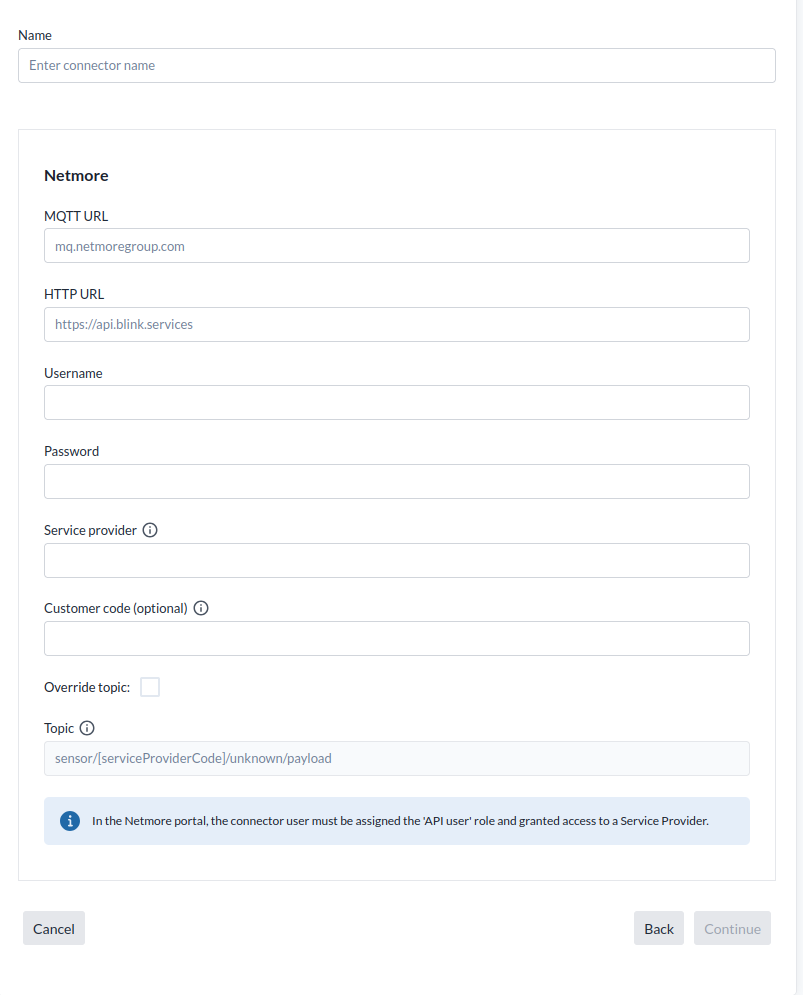
Task: Click the Service provider text box
Action: pos(396,560)
